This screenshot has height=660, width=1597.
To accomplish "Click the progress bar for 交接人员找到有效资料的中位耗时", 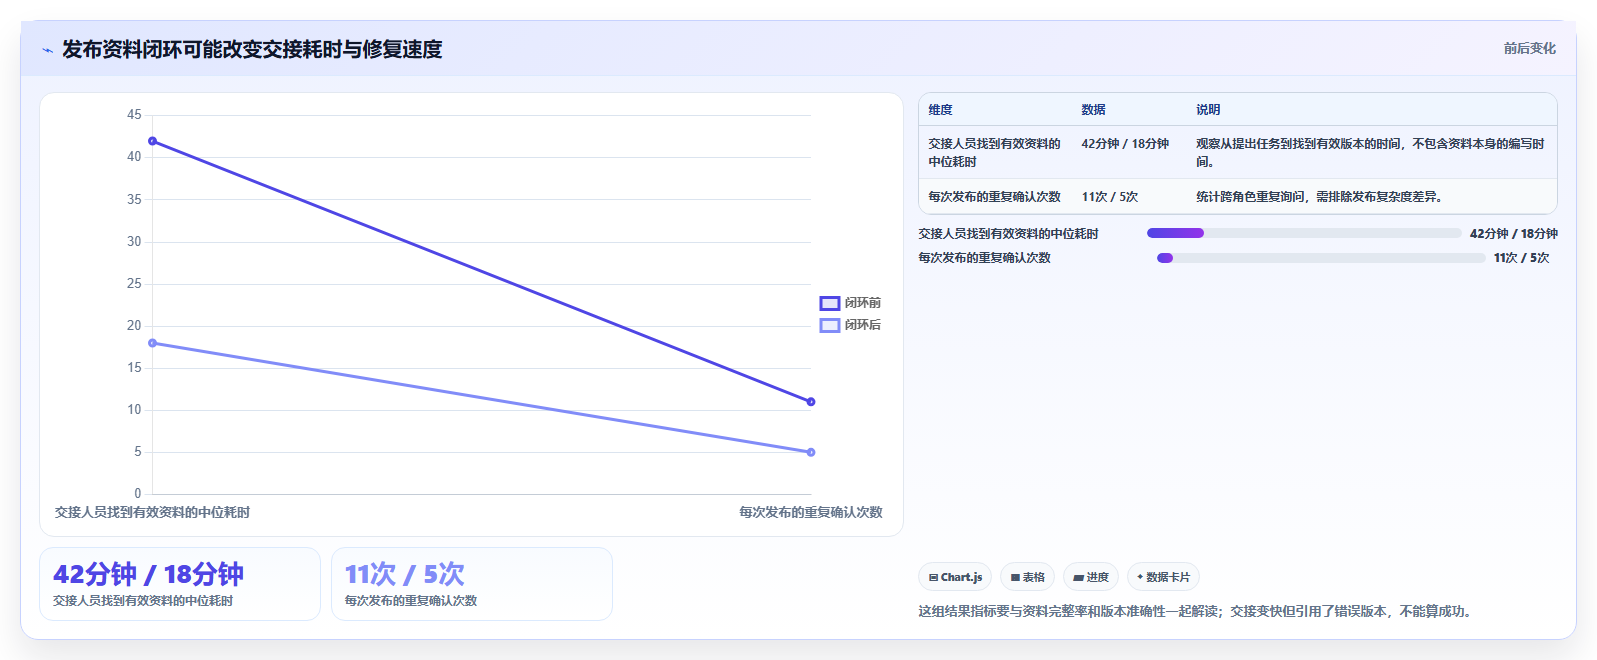I will [x=1304, y=233].
